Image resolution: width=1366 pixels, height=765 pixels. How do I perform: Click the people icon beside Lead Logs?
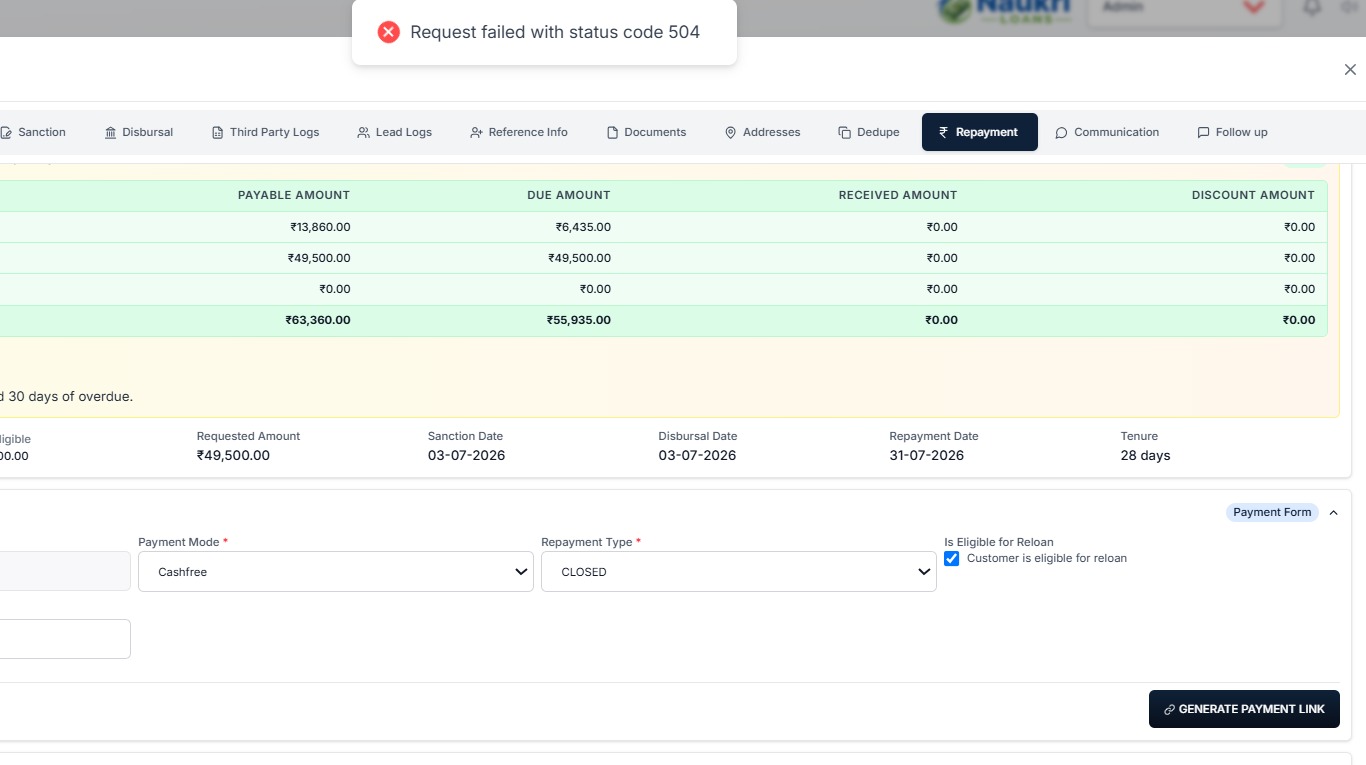[364, 132]
